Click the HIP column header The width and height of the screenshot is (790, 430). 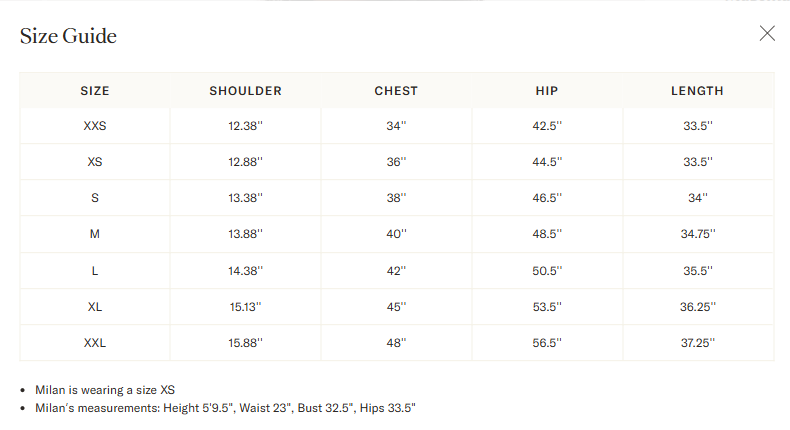coord(547,91)
